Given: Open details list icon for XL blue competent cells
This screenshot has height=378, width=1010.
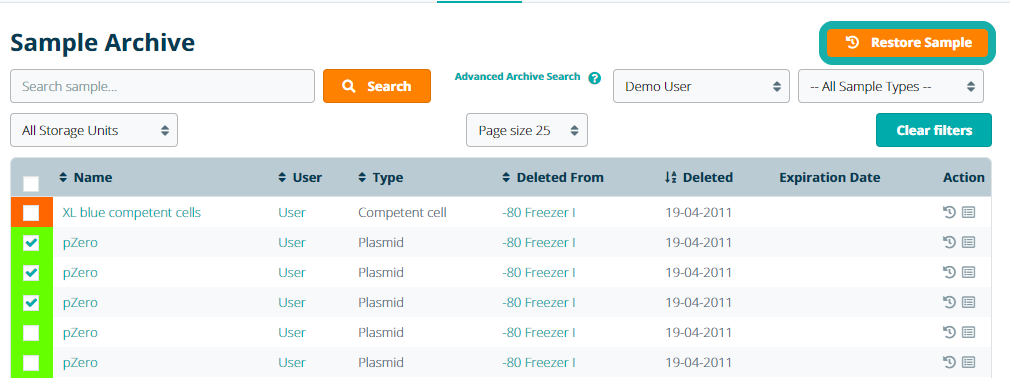Looking at the screenshot, I should point(968,212).
